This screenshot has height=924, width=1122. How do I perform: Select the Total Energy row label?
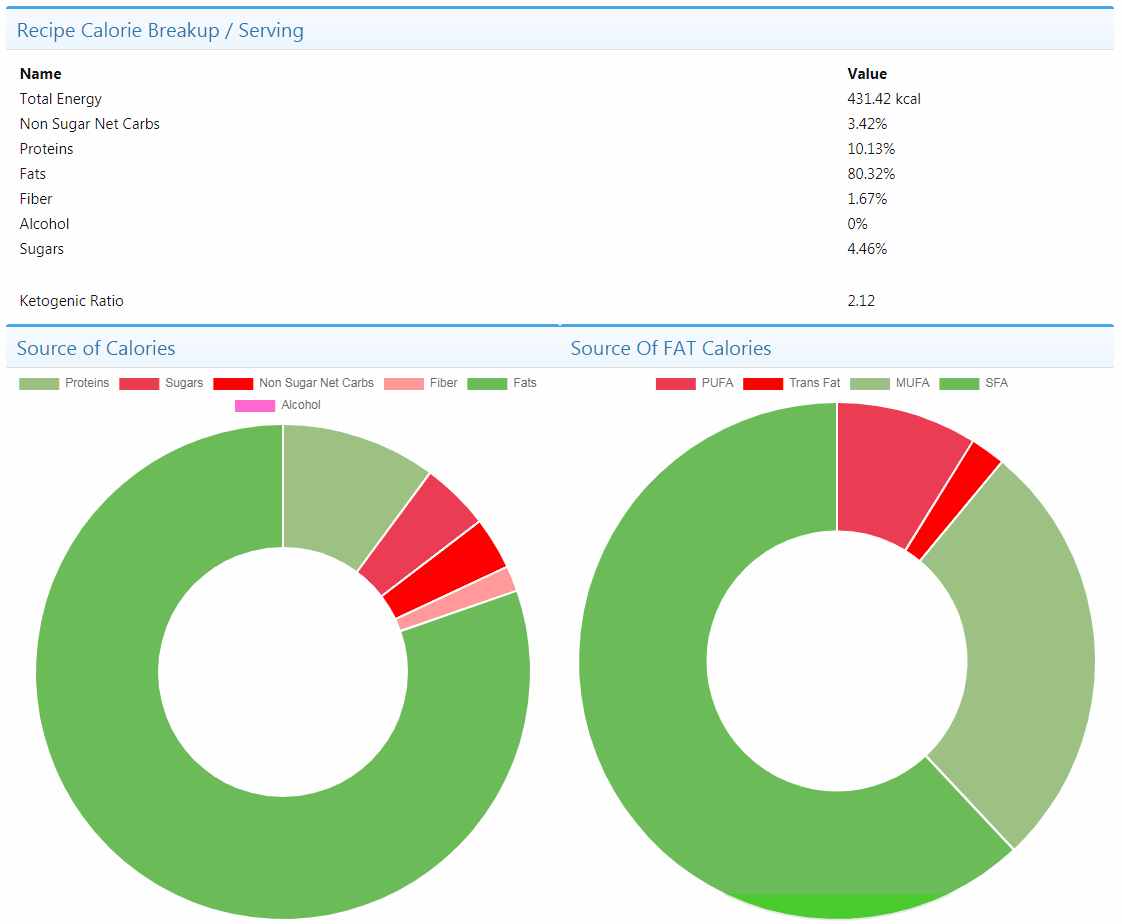61,99
